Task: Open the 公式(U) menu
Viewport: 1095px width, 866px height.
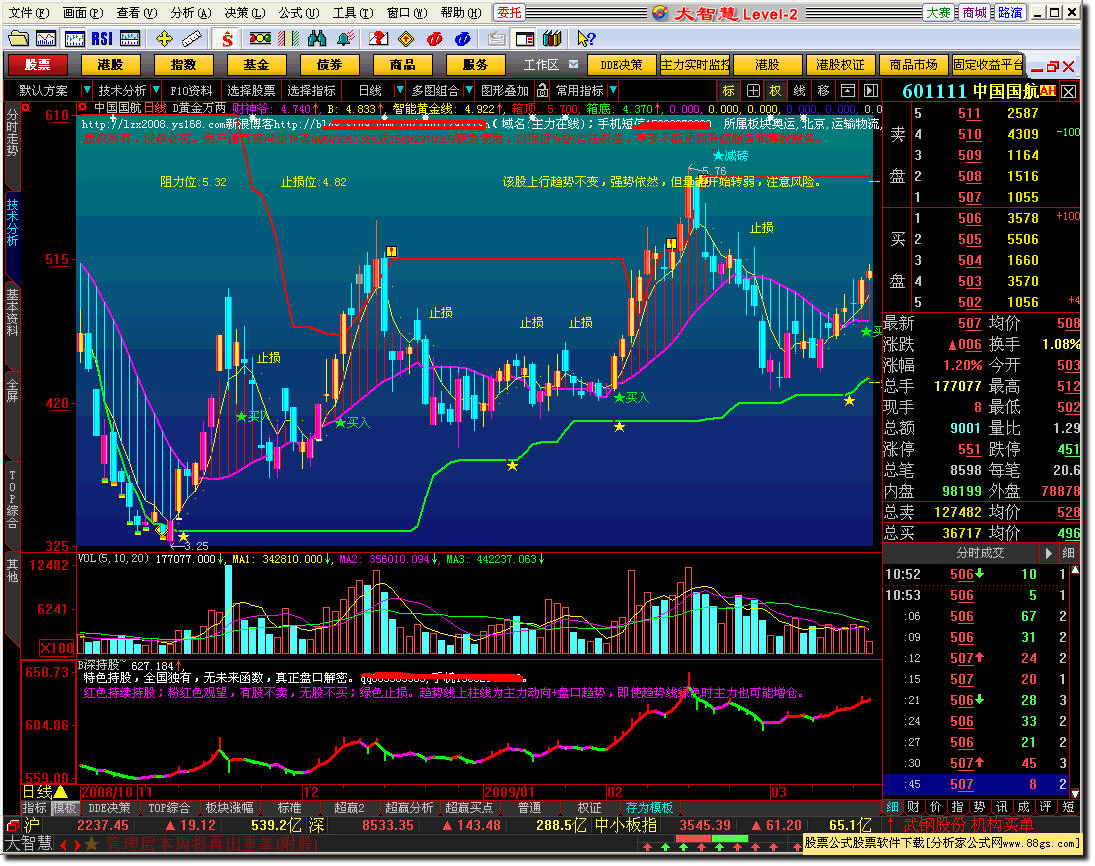Action: point(299,13)
